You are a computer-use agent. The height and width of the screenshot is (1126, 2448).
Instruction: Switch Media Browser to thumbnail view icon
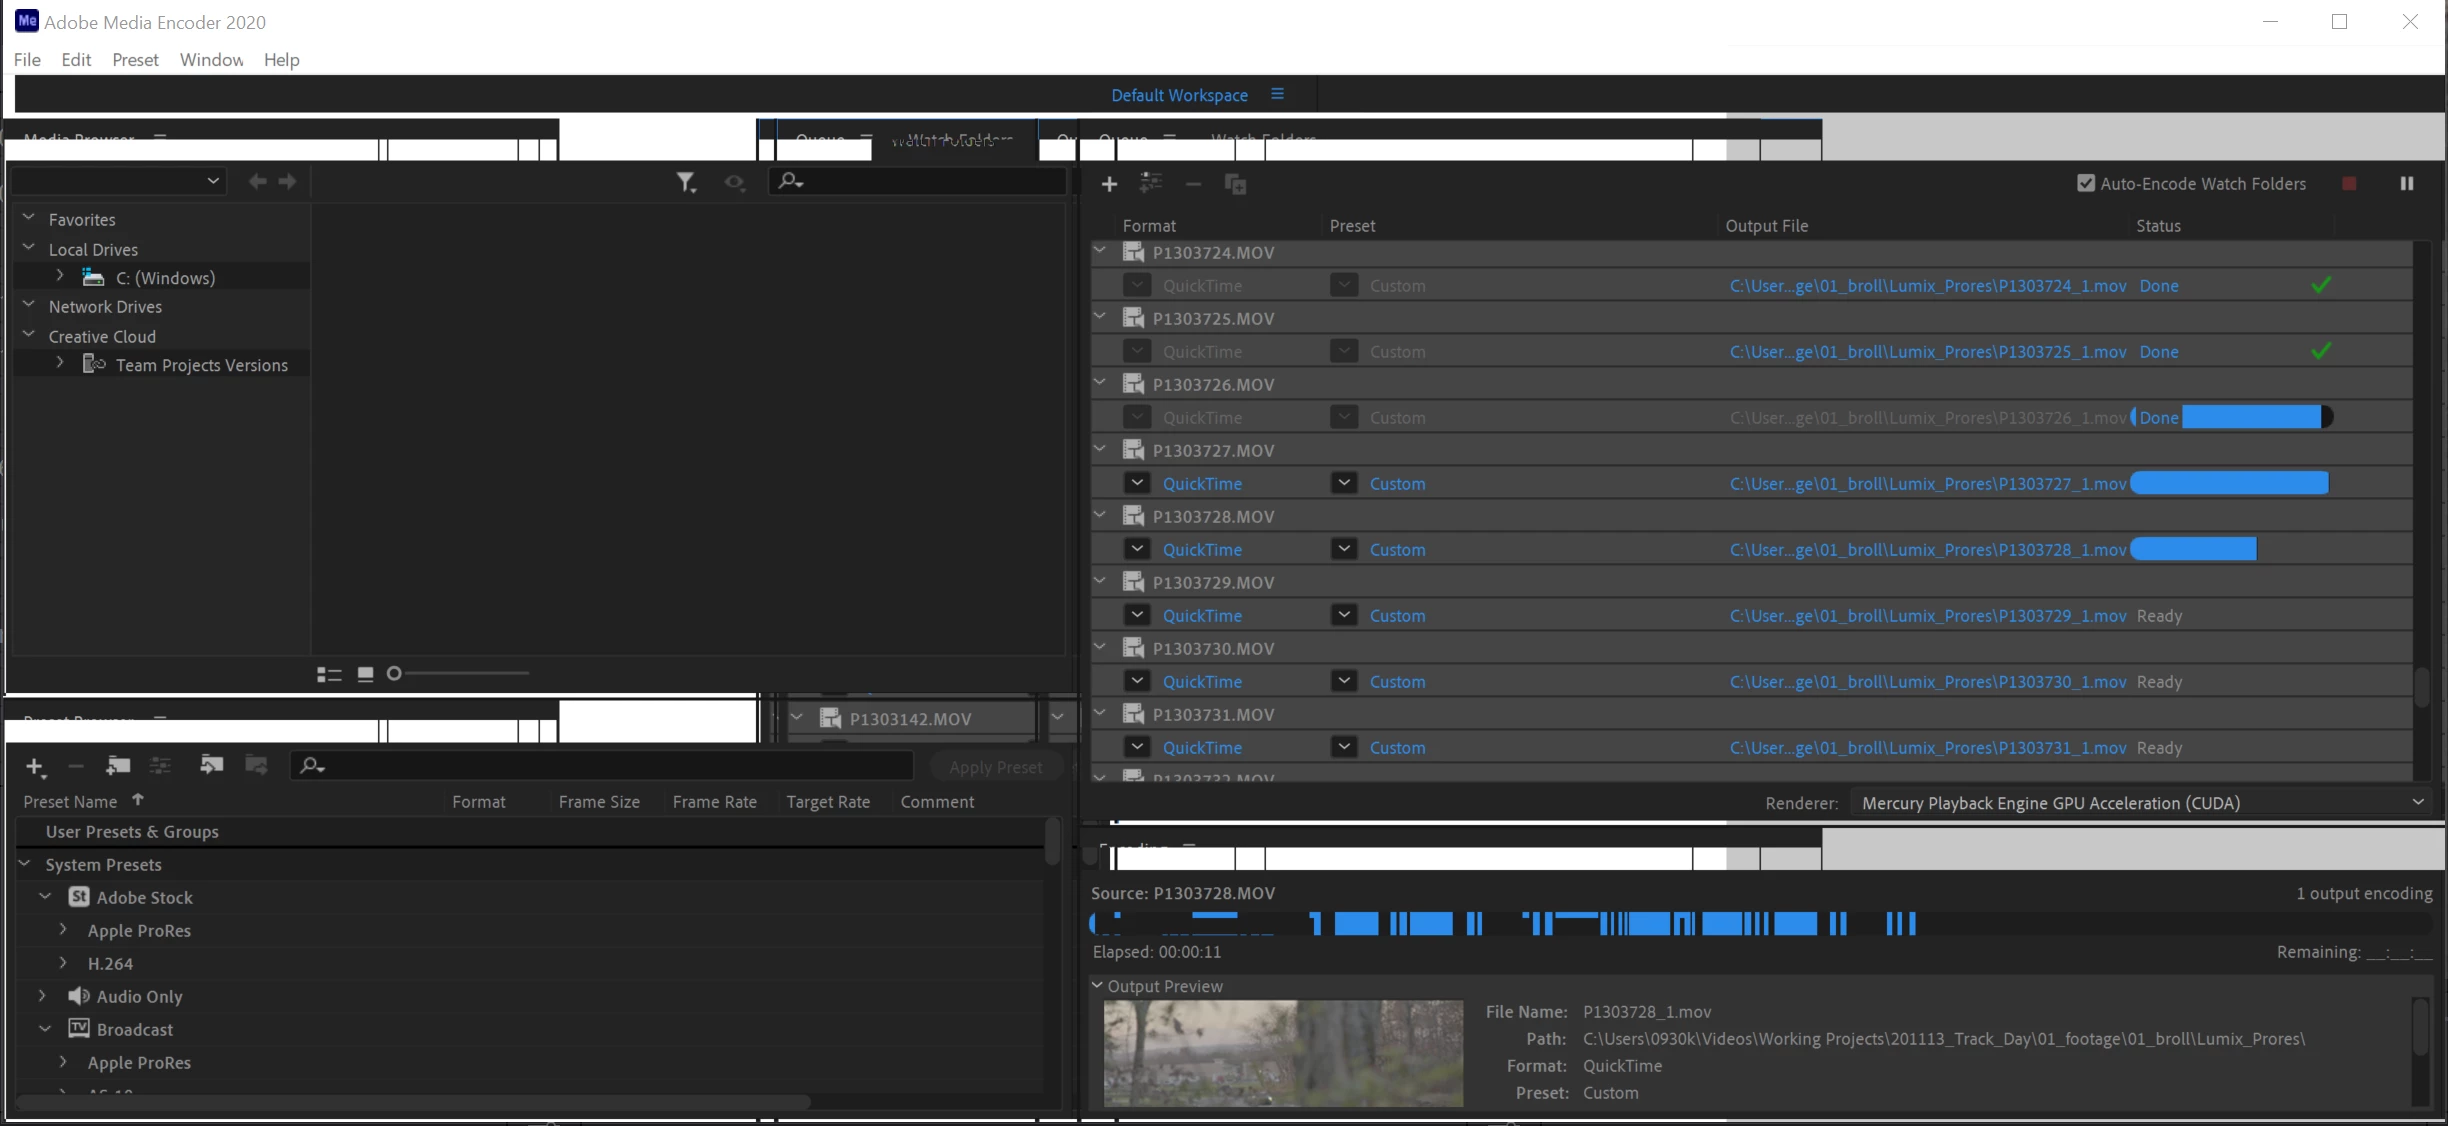[x=366, y=675]
